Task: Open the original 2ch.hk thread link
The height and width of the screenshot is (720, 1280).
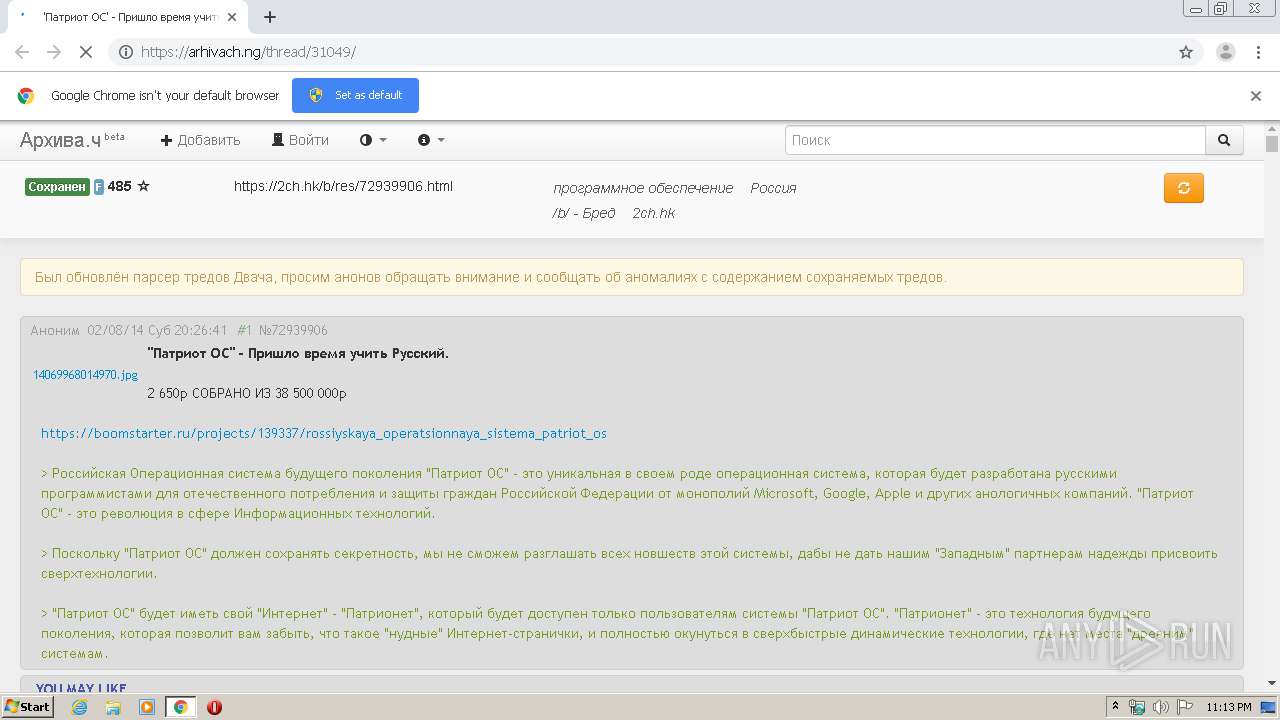Action: [x=343, y=186]
